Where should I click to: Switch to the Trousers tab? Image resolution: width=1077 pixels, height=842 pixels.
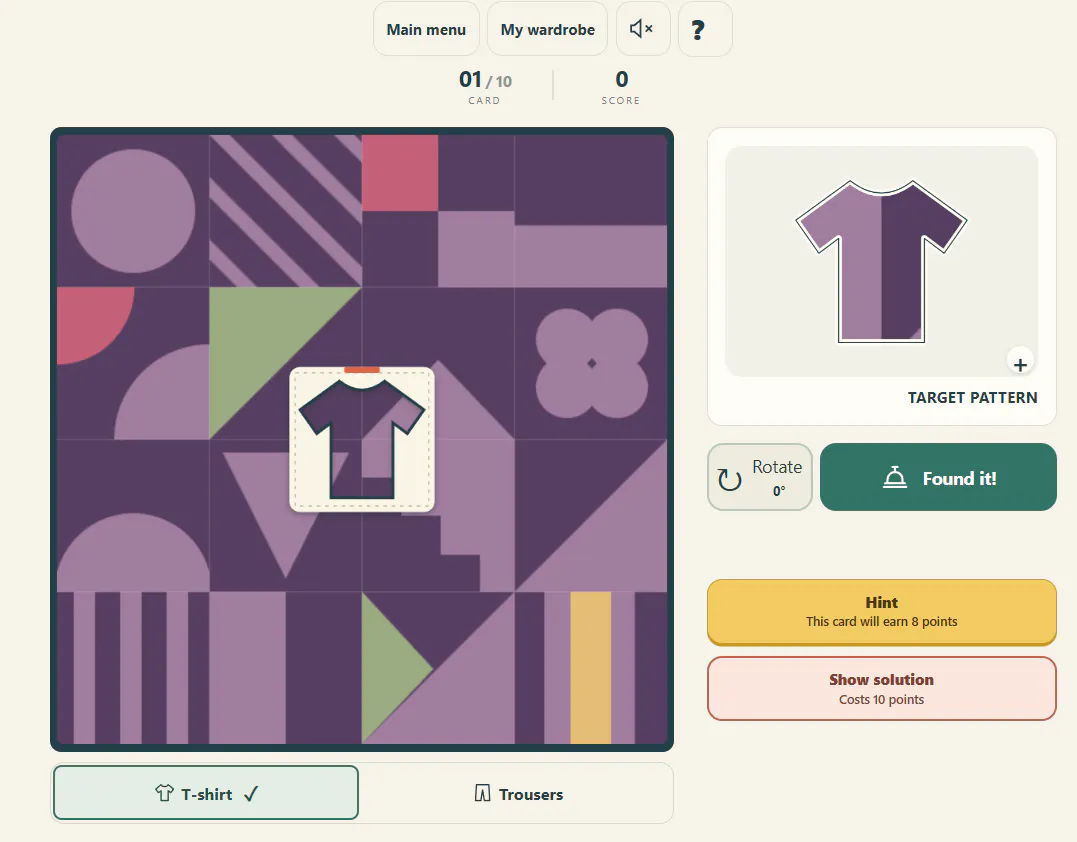tap(519, 794)
